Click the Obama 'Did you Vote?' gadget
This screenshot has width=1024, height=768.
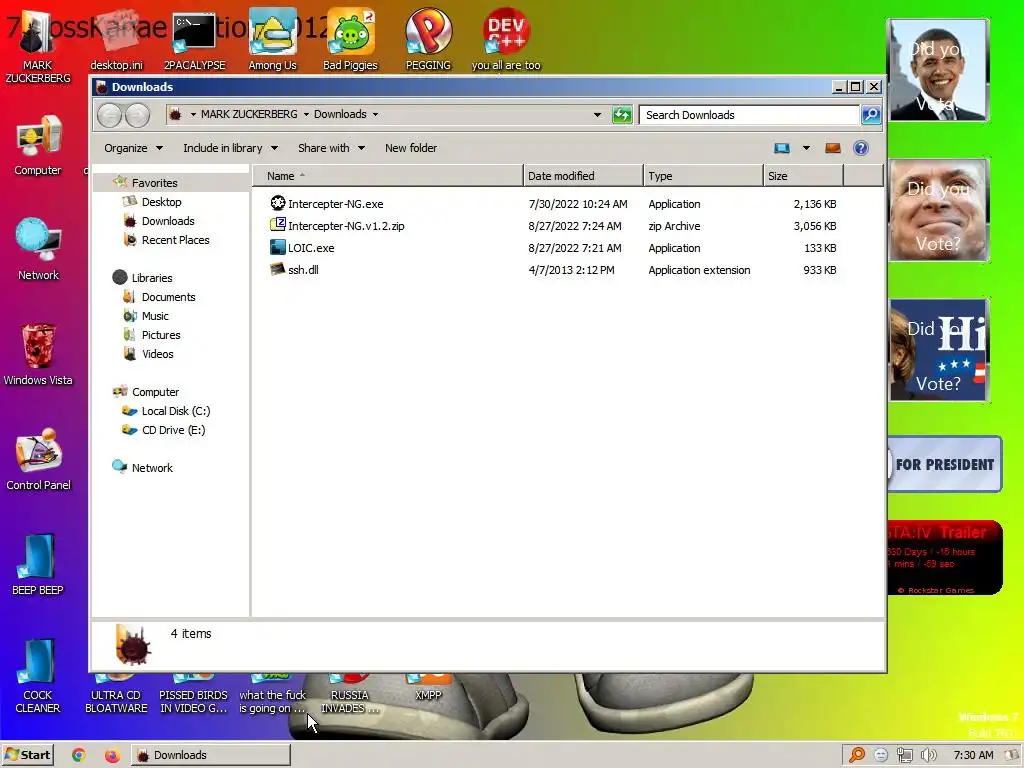(x=938, y=71)
